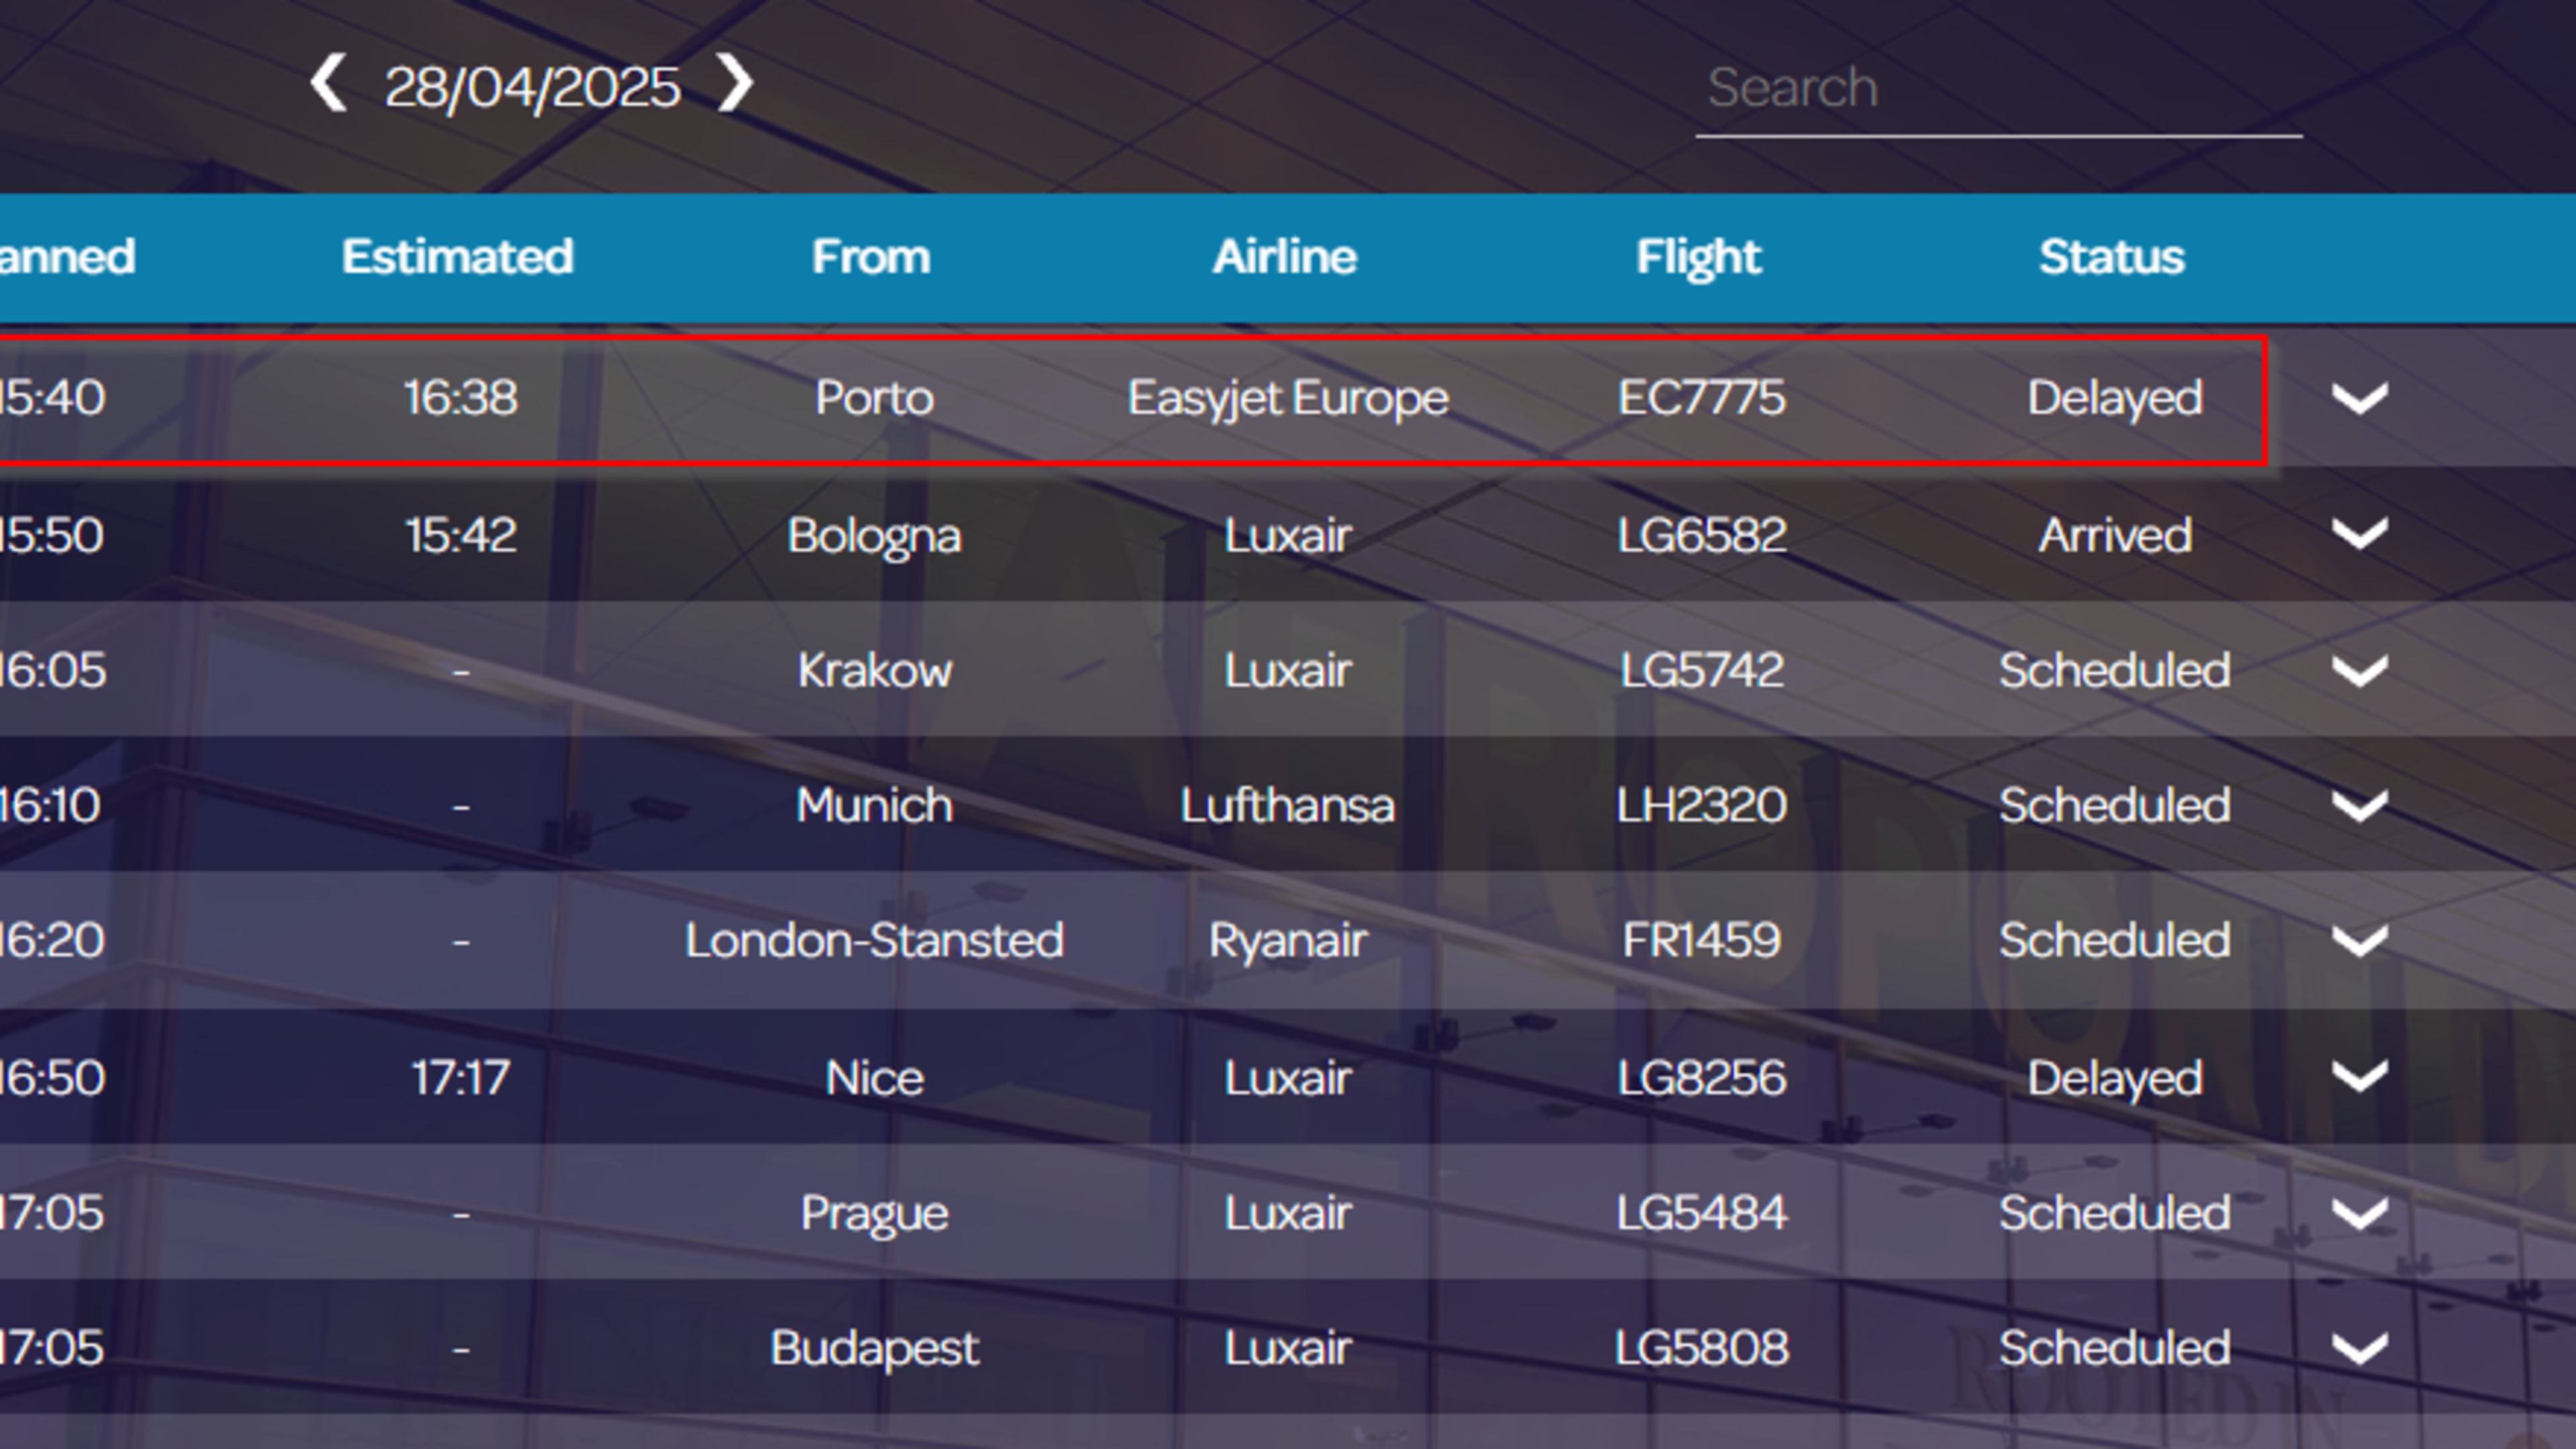
Task: Expand details for Bologna flight LG6582
Action: point(2360,534)
